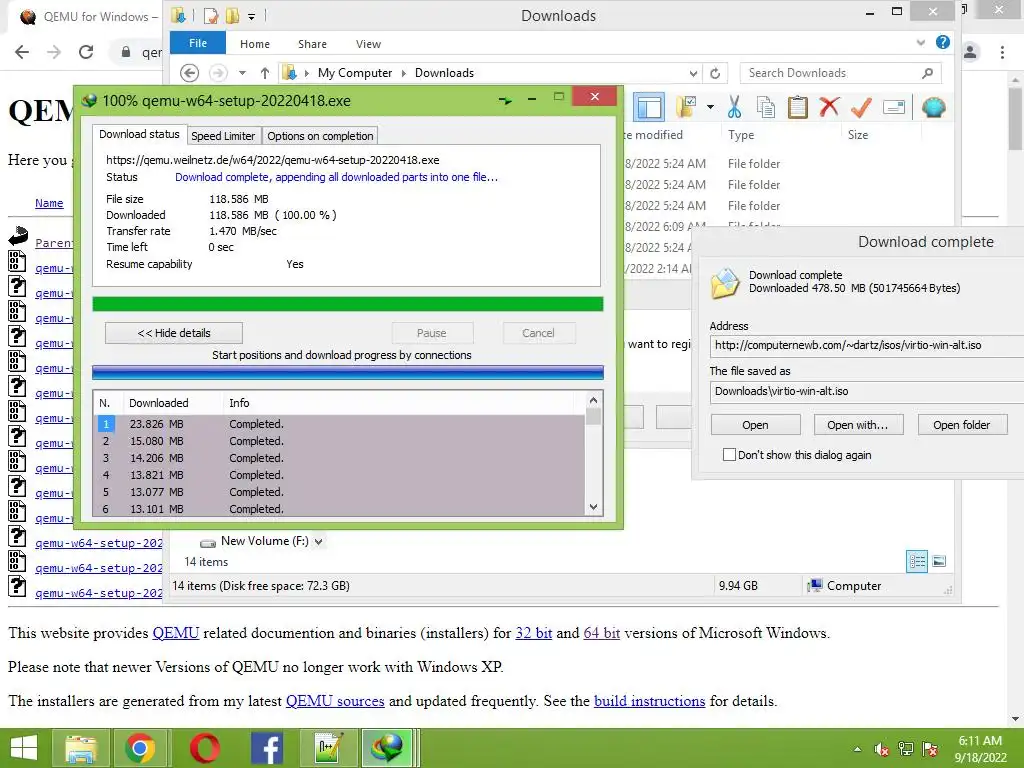This screenshot has width=1024, height=768.
Task: Click the globe shell icon in Explorer toolbar
Action: pyautogui.click(x=934, y=107)
